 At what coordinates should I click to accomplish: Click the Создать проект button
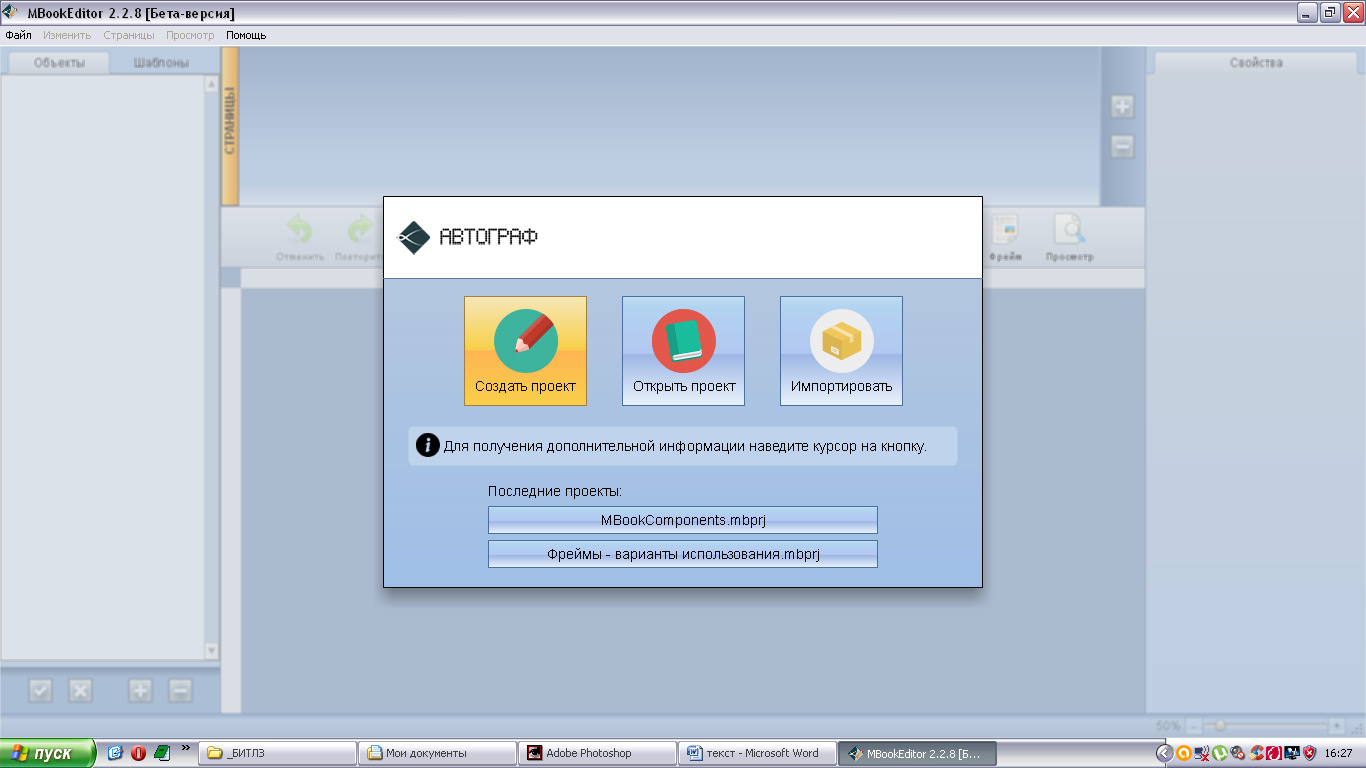pyautogui.click(x=525, y=351)
